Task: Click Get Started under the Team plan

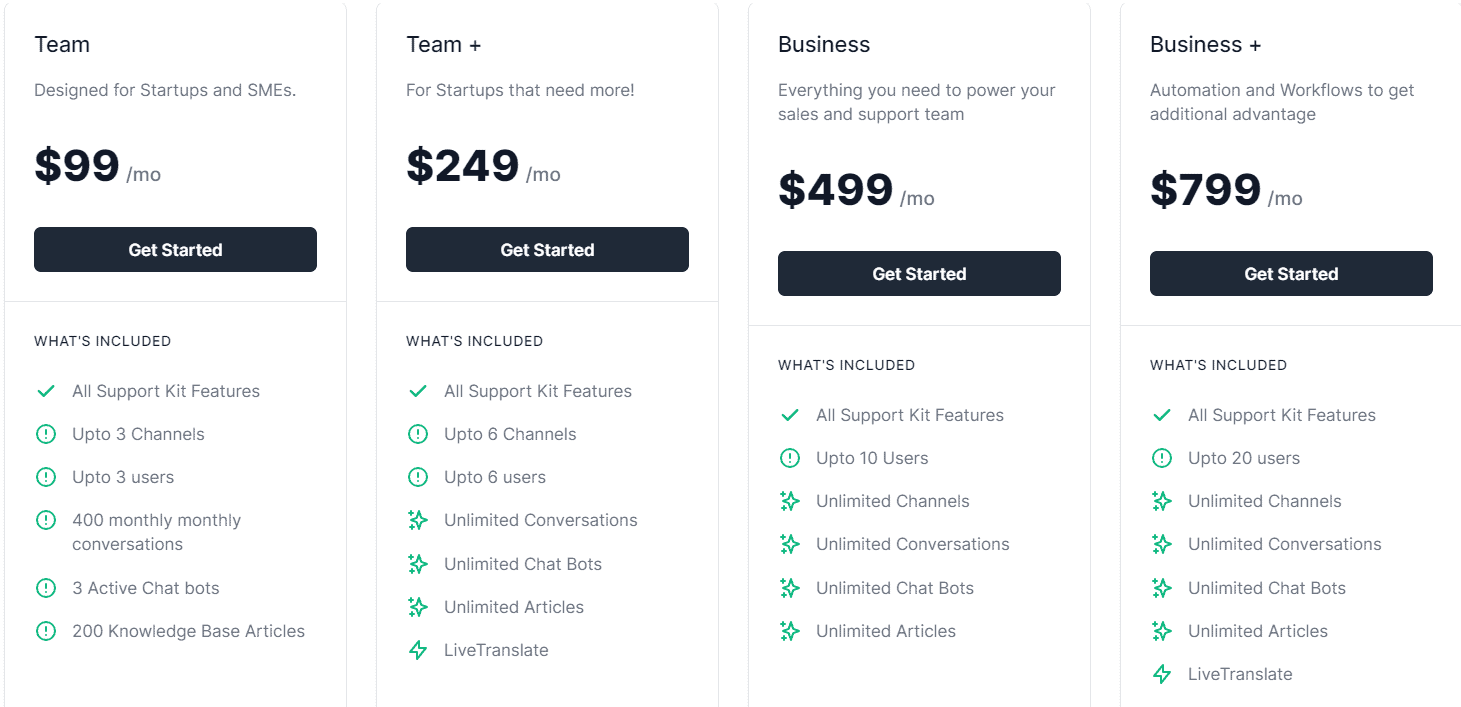Action: tap(175, 249)
